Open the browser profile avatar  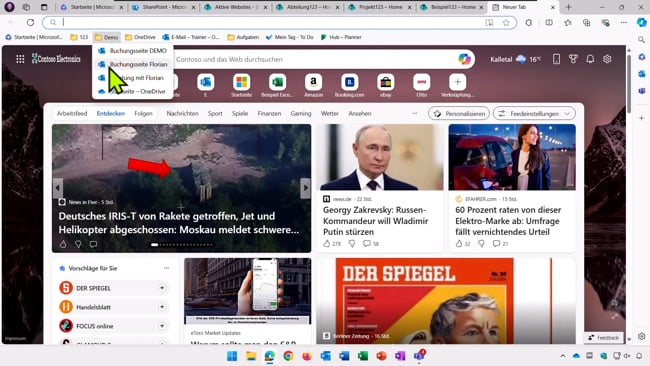coord(9,7)
